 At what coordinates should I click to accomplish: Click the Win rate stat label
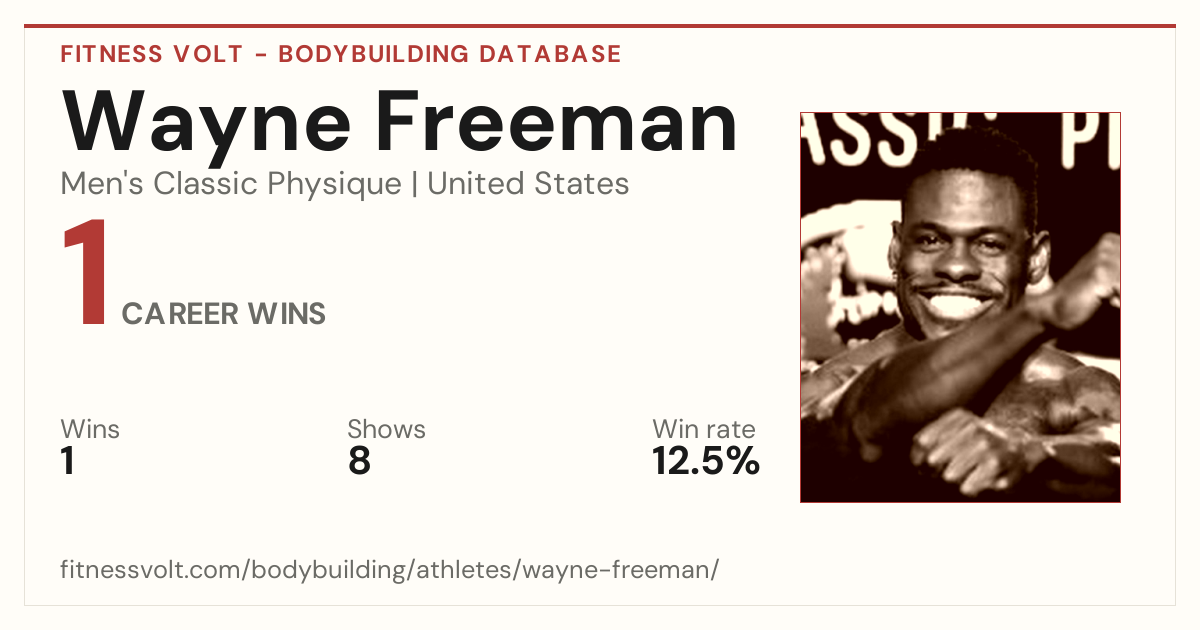pyautogui.click(x=704, y=430)
